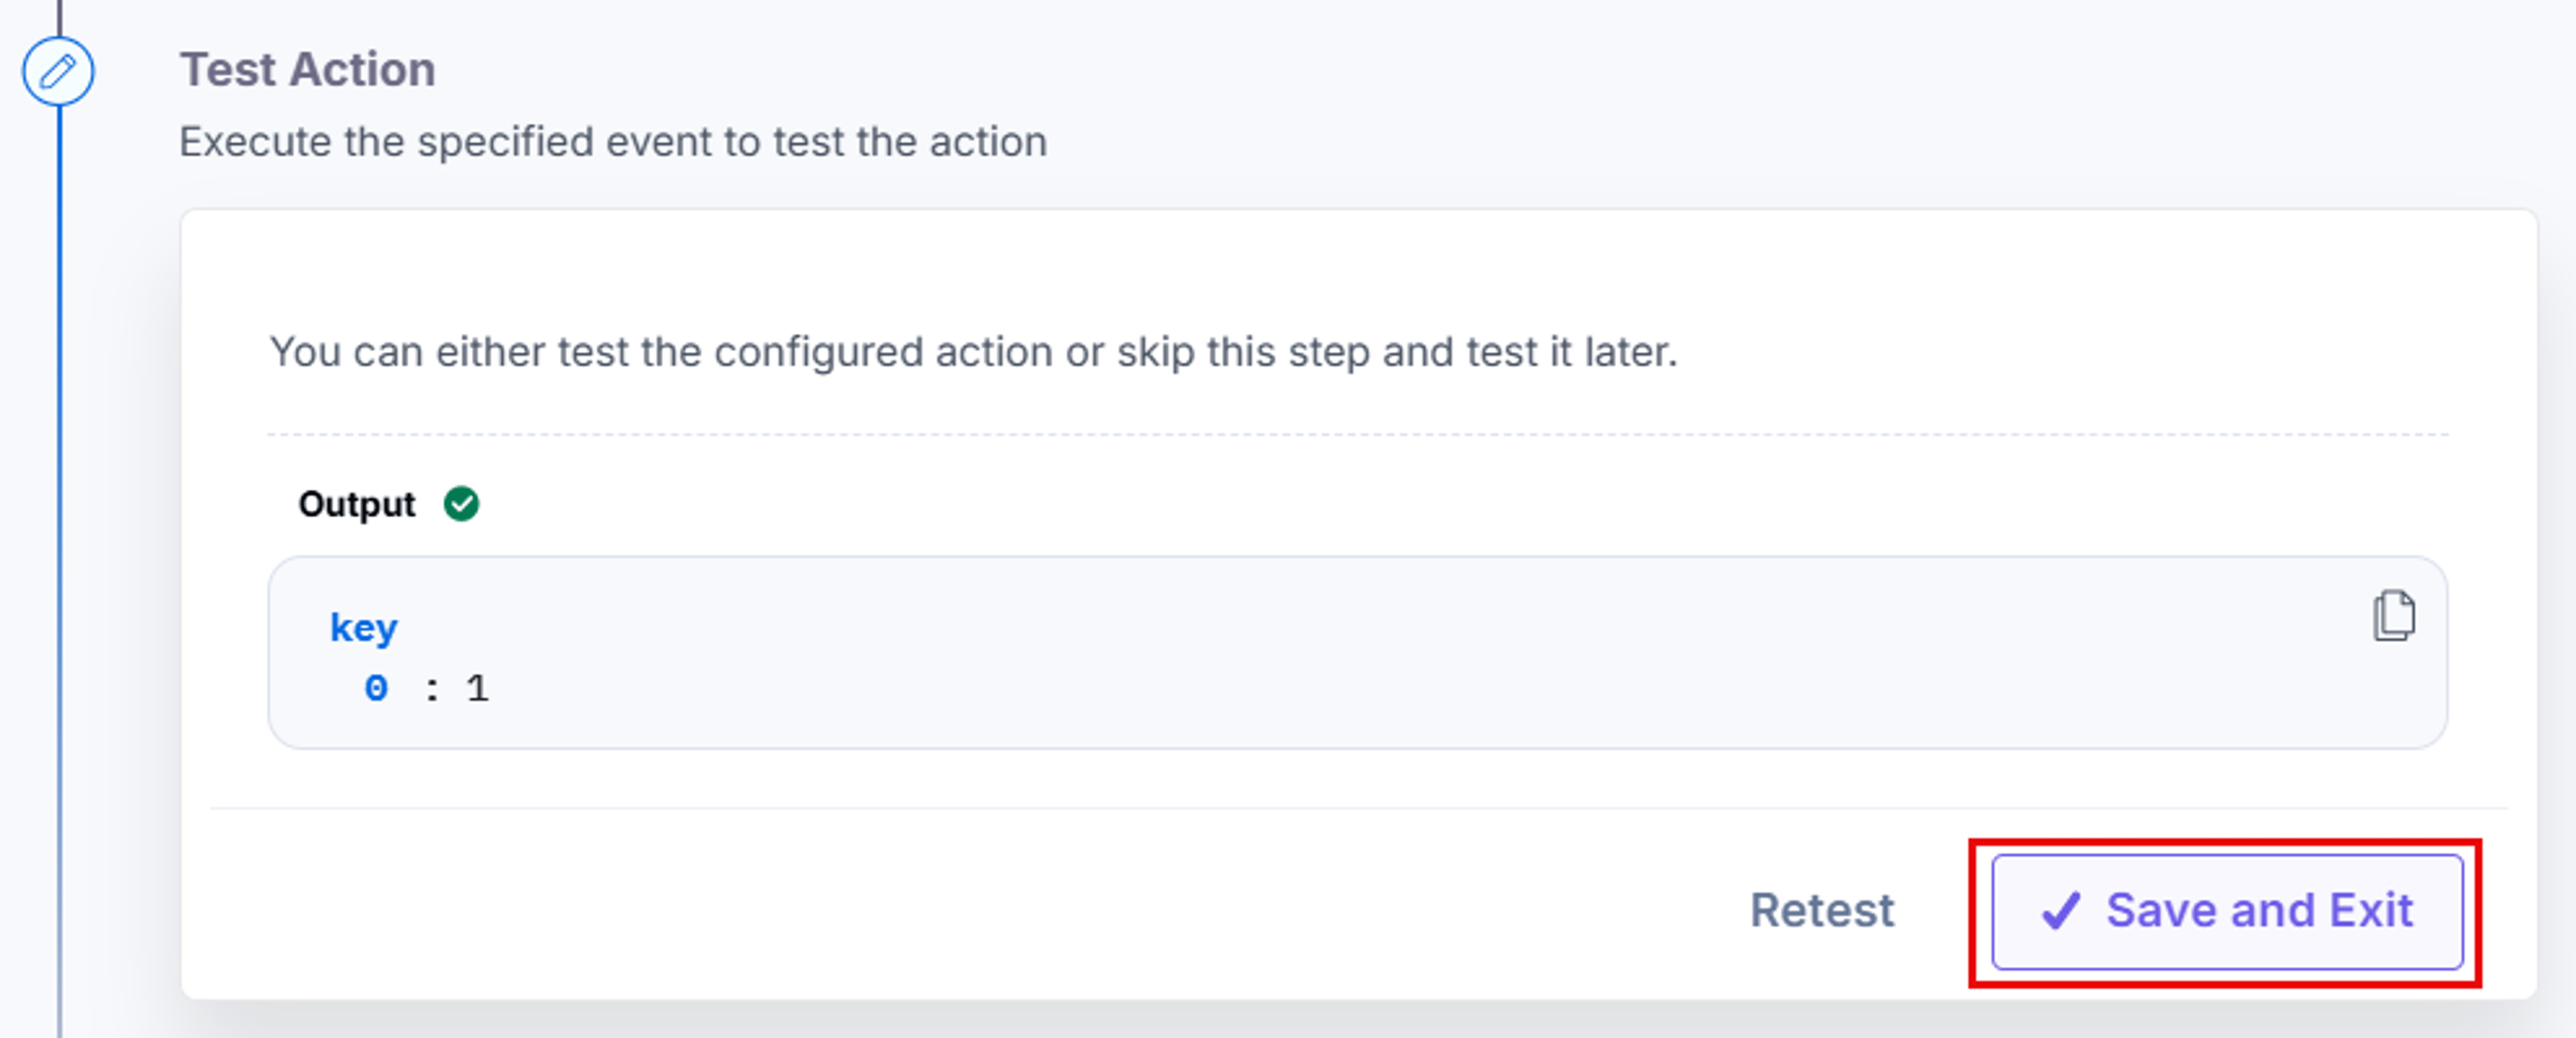Click the 'Execute the specified event' subtitle
2576x1038 pixels.
[613, 142]
